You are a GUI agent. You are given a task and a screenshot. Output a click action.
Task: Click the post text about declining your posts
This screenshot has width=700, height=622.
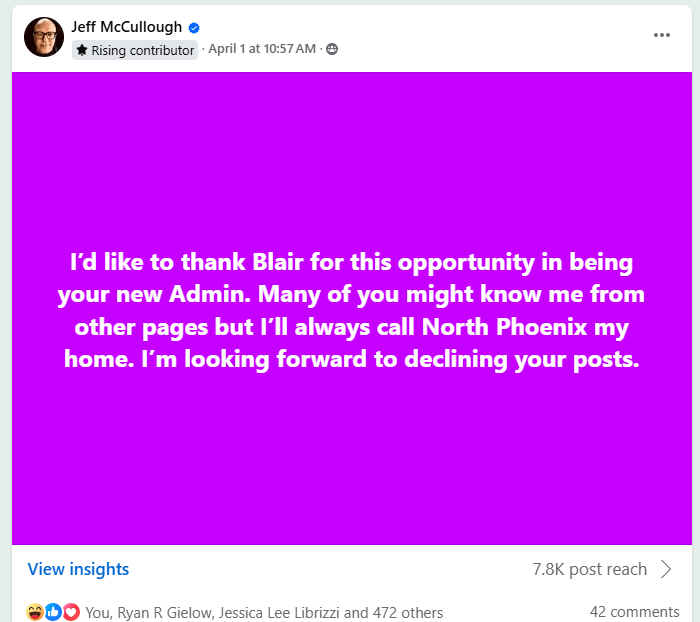[x=352, y=310]
